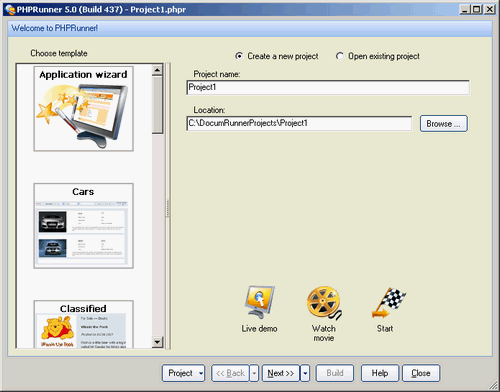Open the dropdown arrow beside Next
500x392 pixels.
305,373
